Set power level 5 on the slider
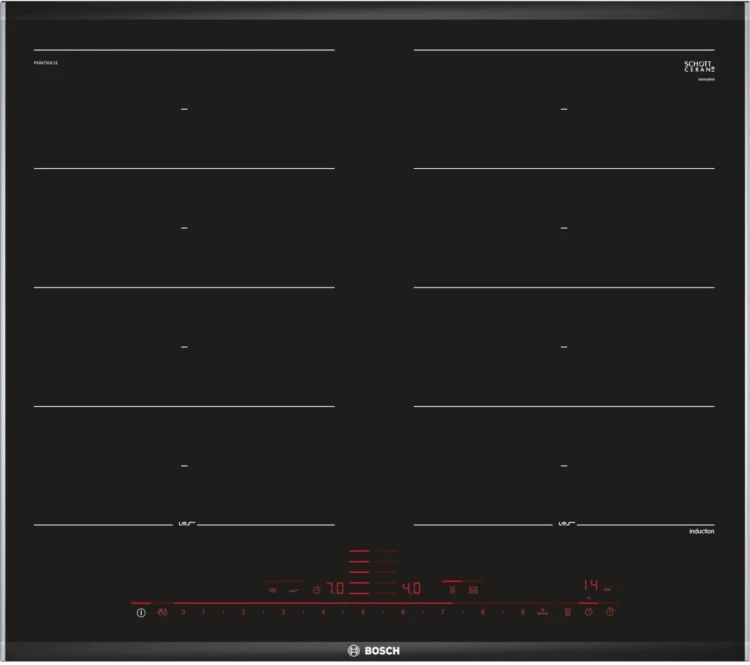This screenshot has height=665, width=750. [x=363, y=612]
